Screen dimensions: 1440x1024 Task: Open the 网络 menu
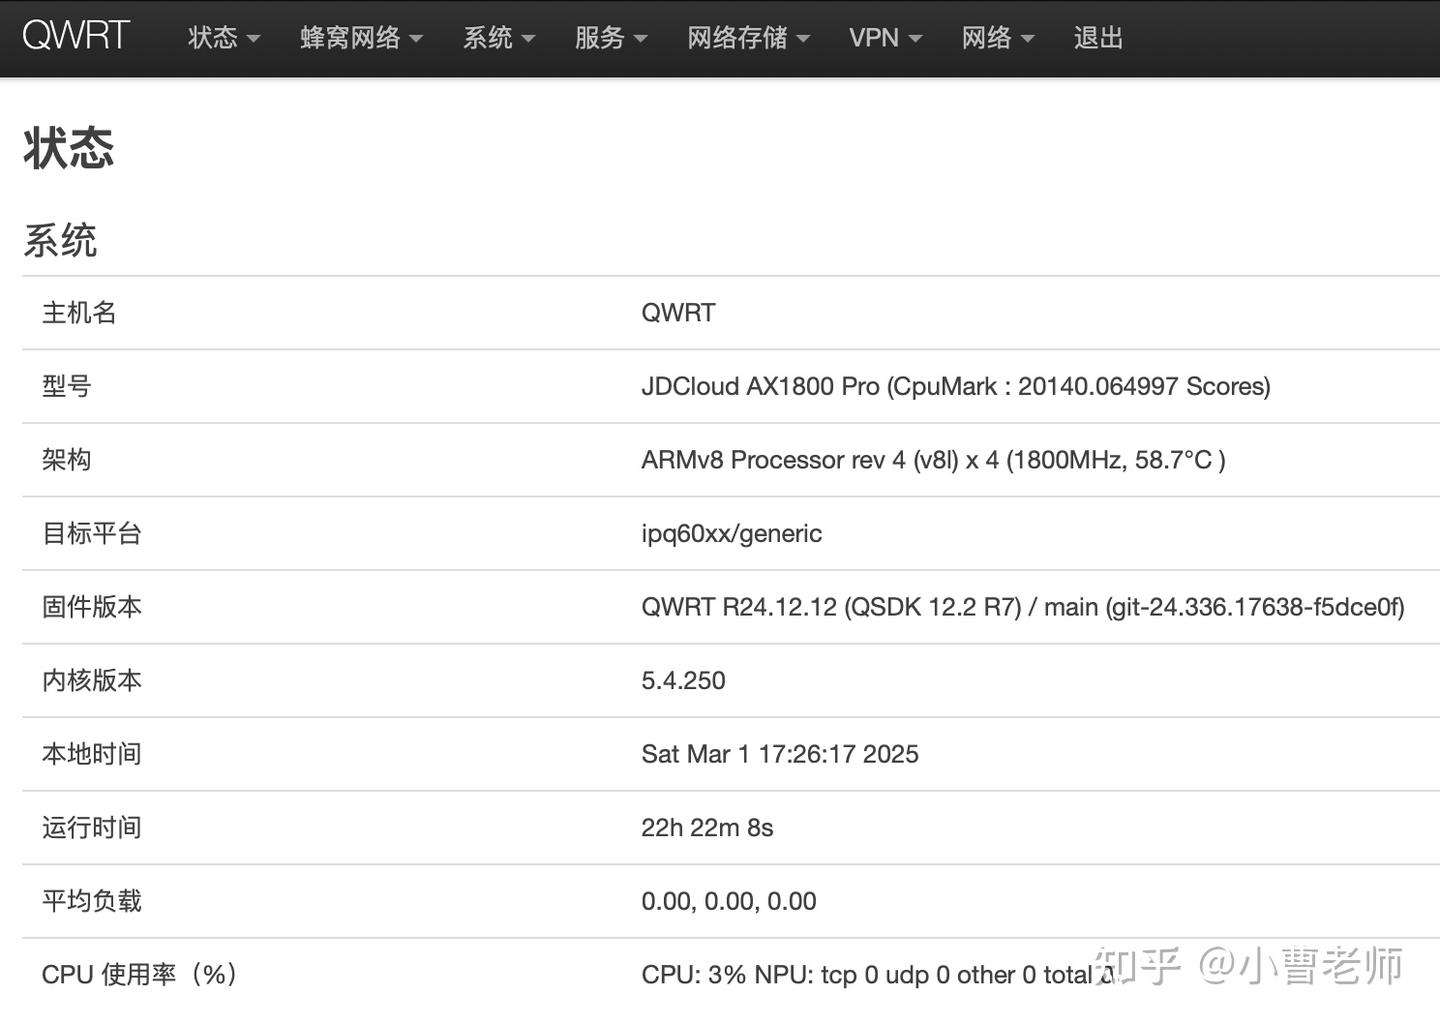pos(998,38)
